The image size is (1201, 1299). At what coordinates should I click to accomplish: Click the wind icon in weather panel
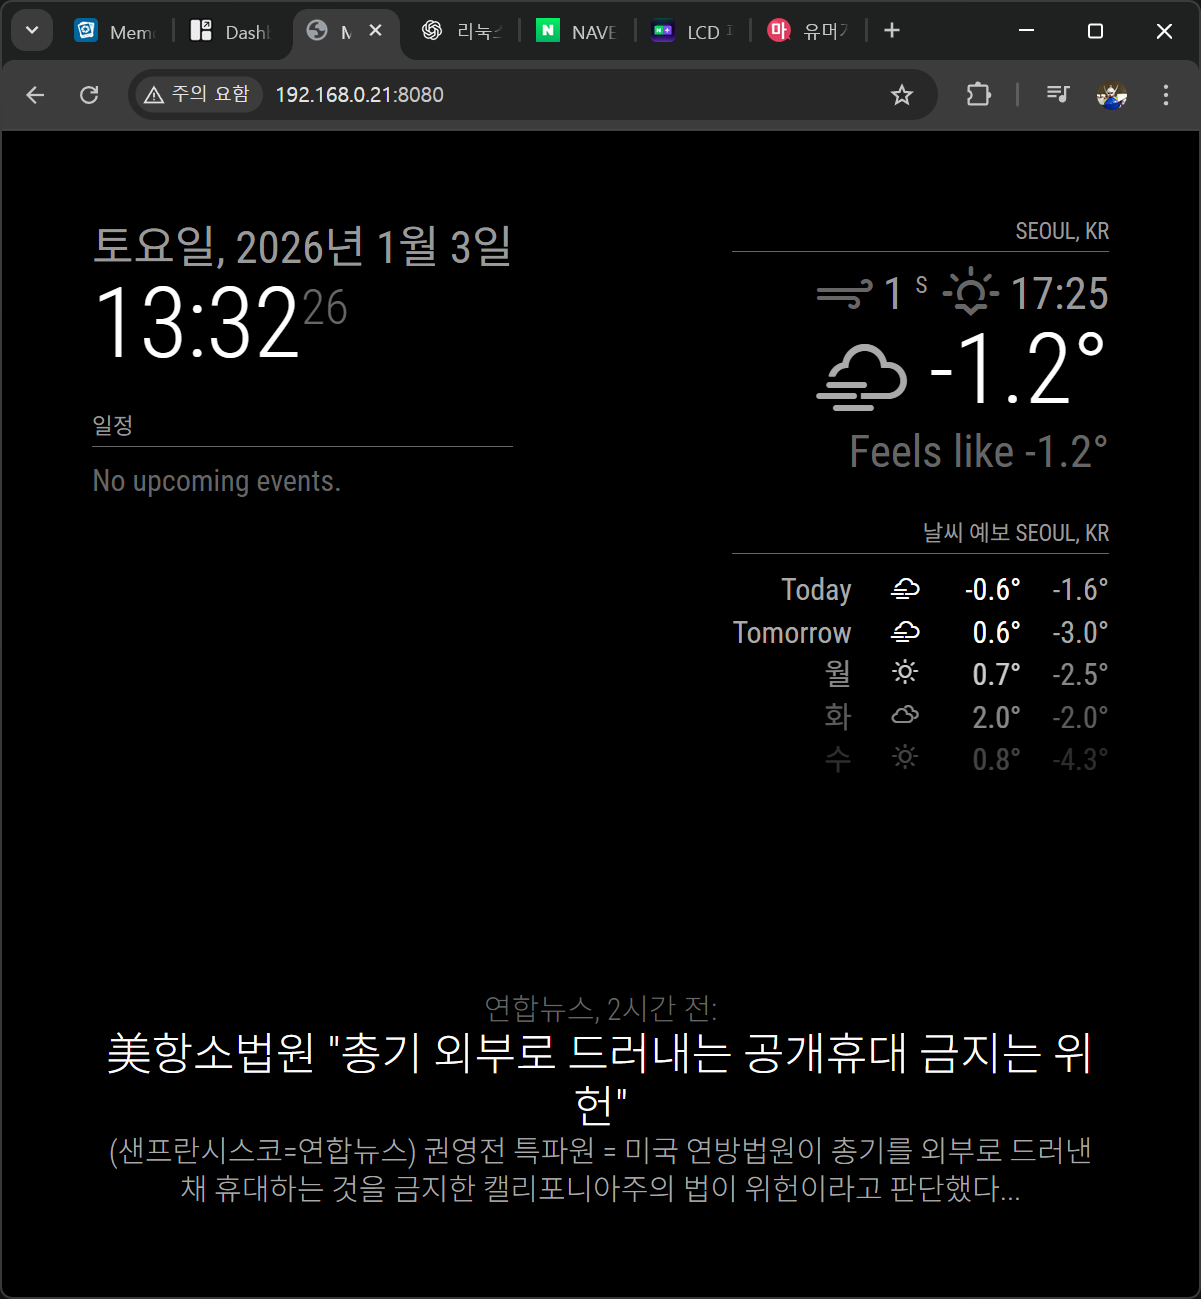click(844, 295)
